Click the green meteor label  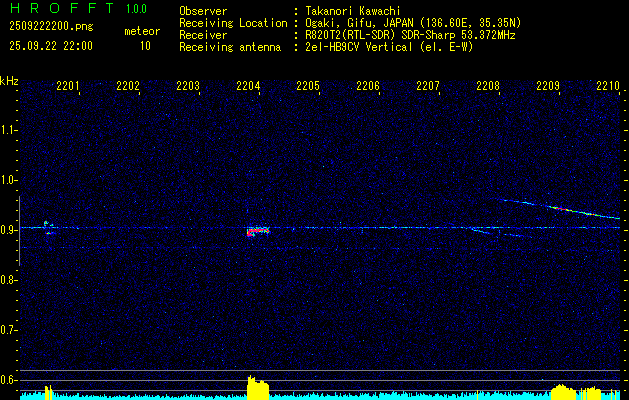coord(142,31)
